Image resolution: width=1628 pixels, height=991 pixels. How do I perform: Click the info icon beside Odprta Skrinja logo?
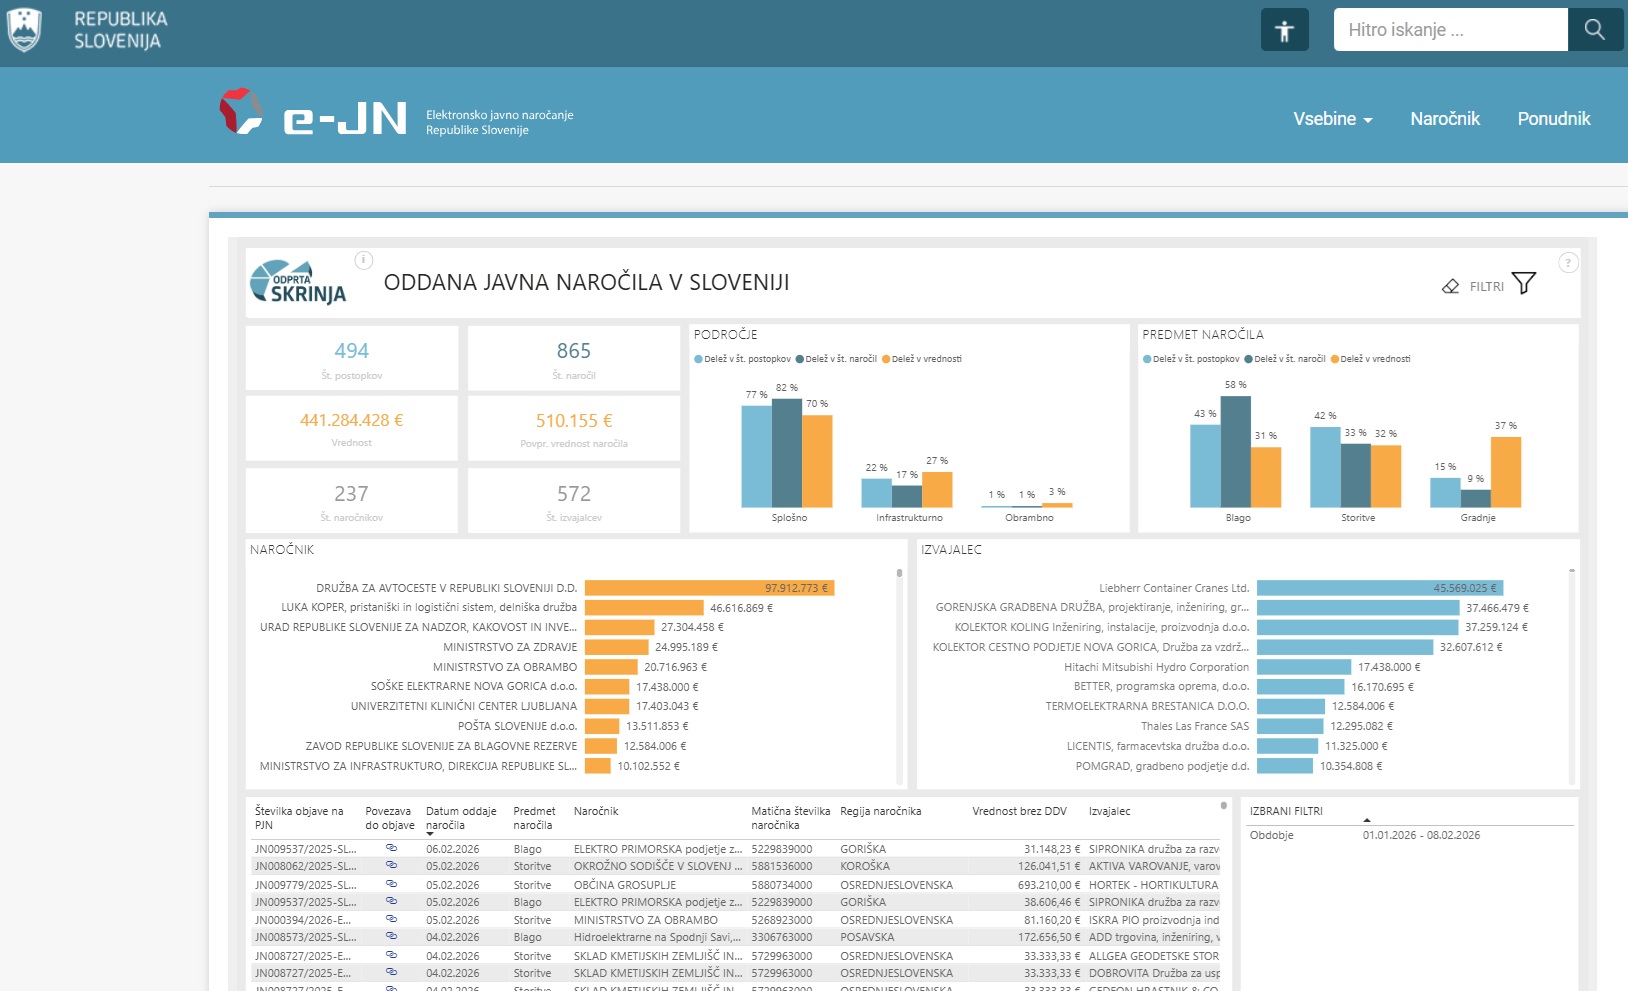pyautogui.click(x=364, y=260)
